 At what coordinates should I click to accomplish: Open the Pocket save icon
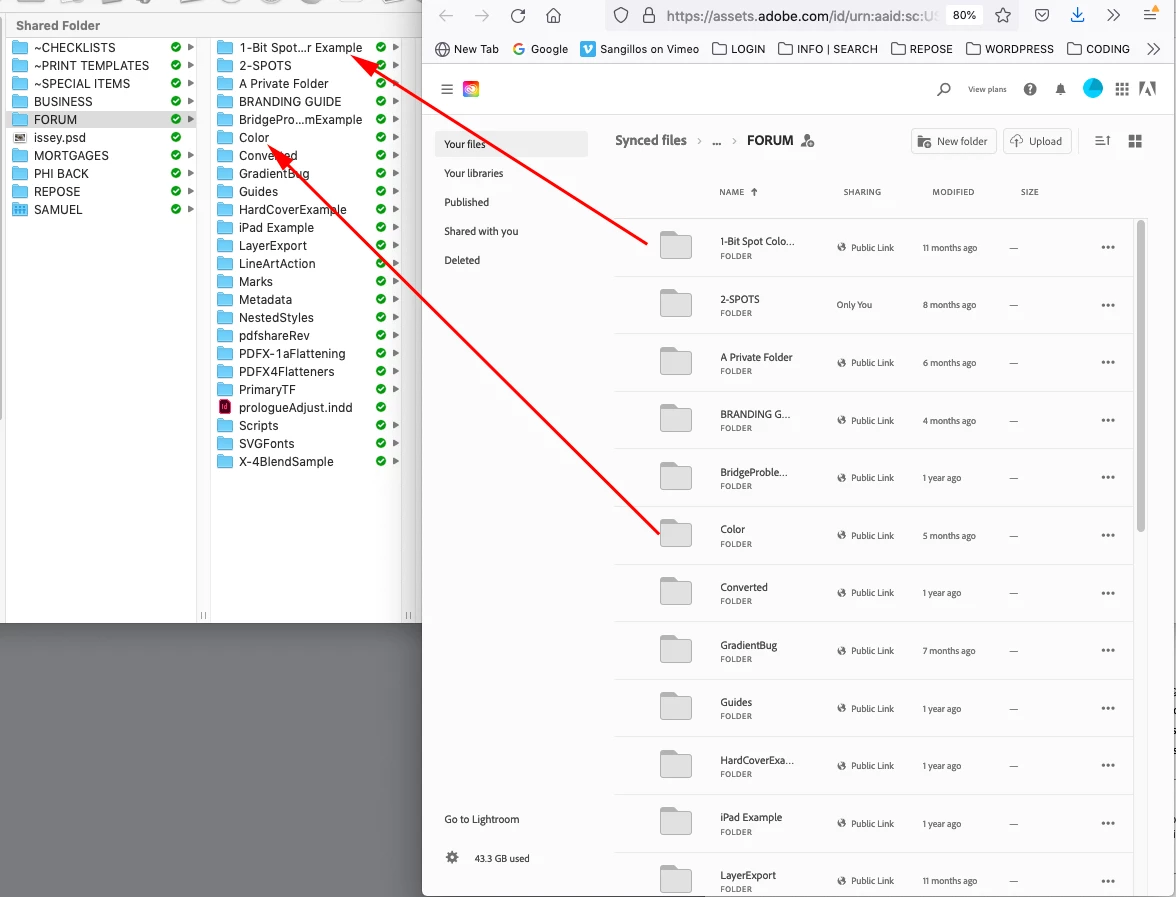(1042, 15)
